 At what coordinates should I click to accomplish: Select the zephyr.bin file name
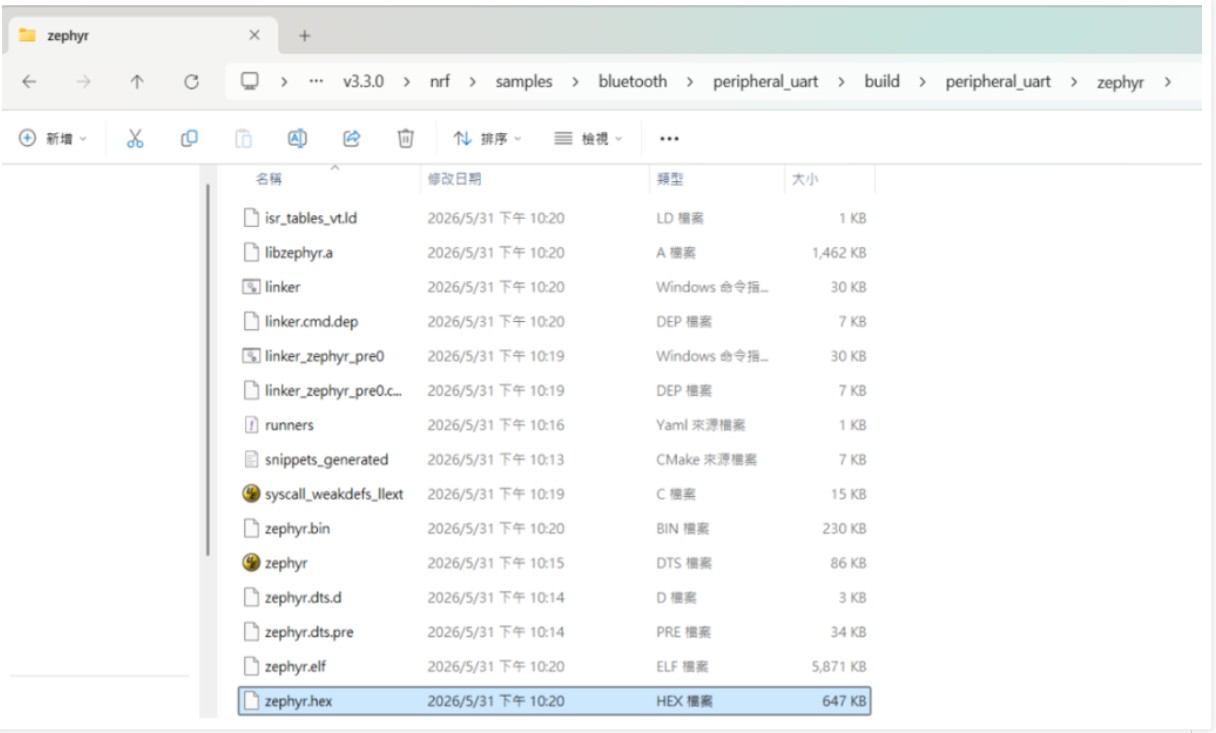tap(297, 528)
